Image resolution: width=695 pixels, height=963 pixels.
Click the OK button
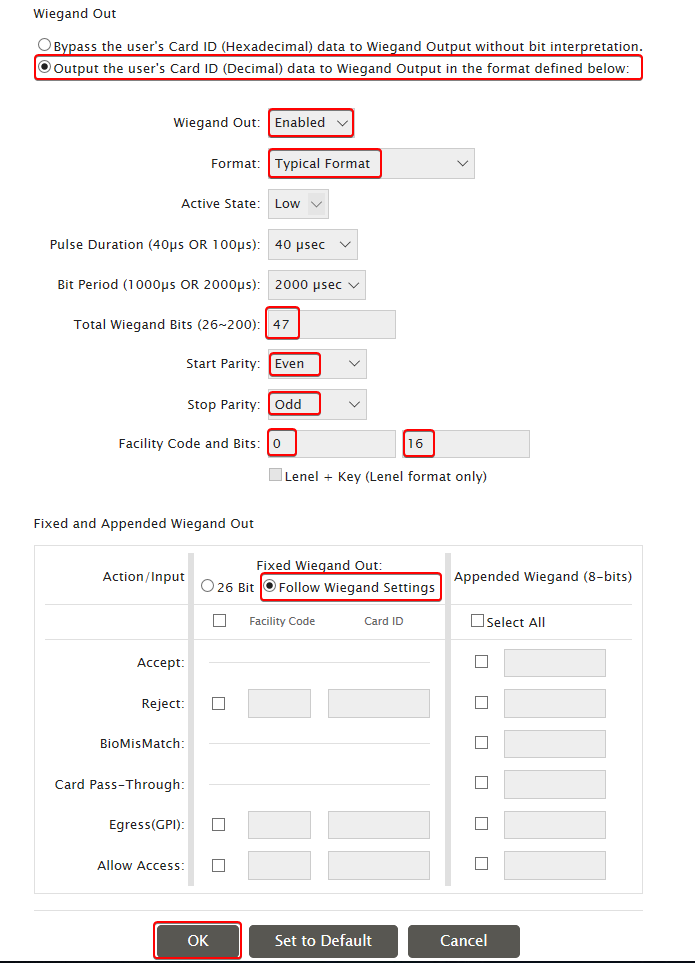198,941
